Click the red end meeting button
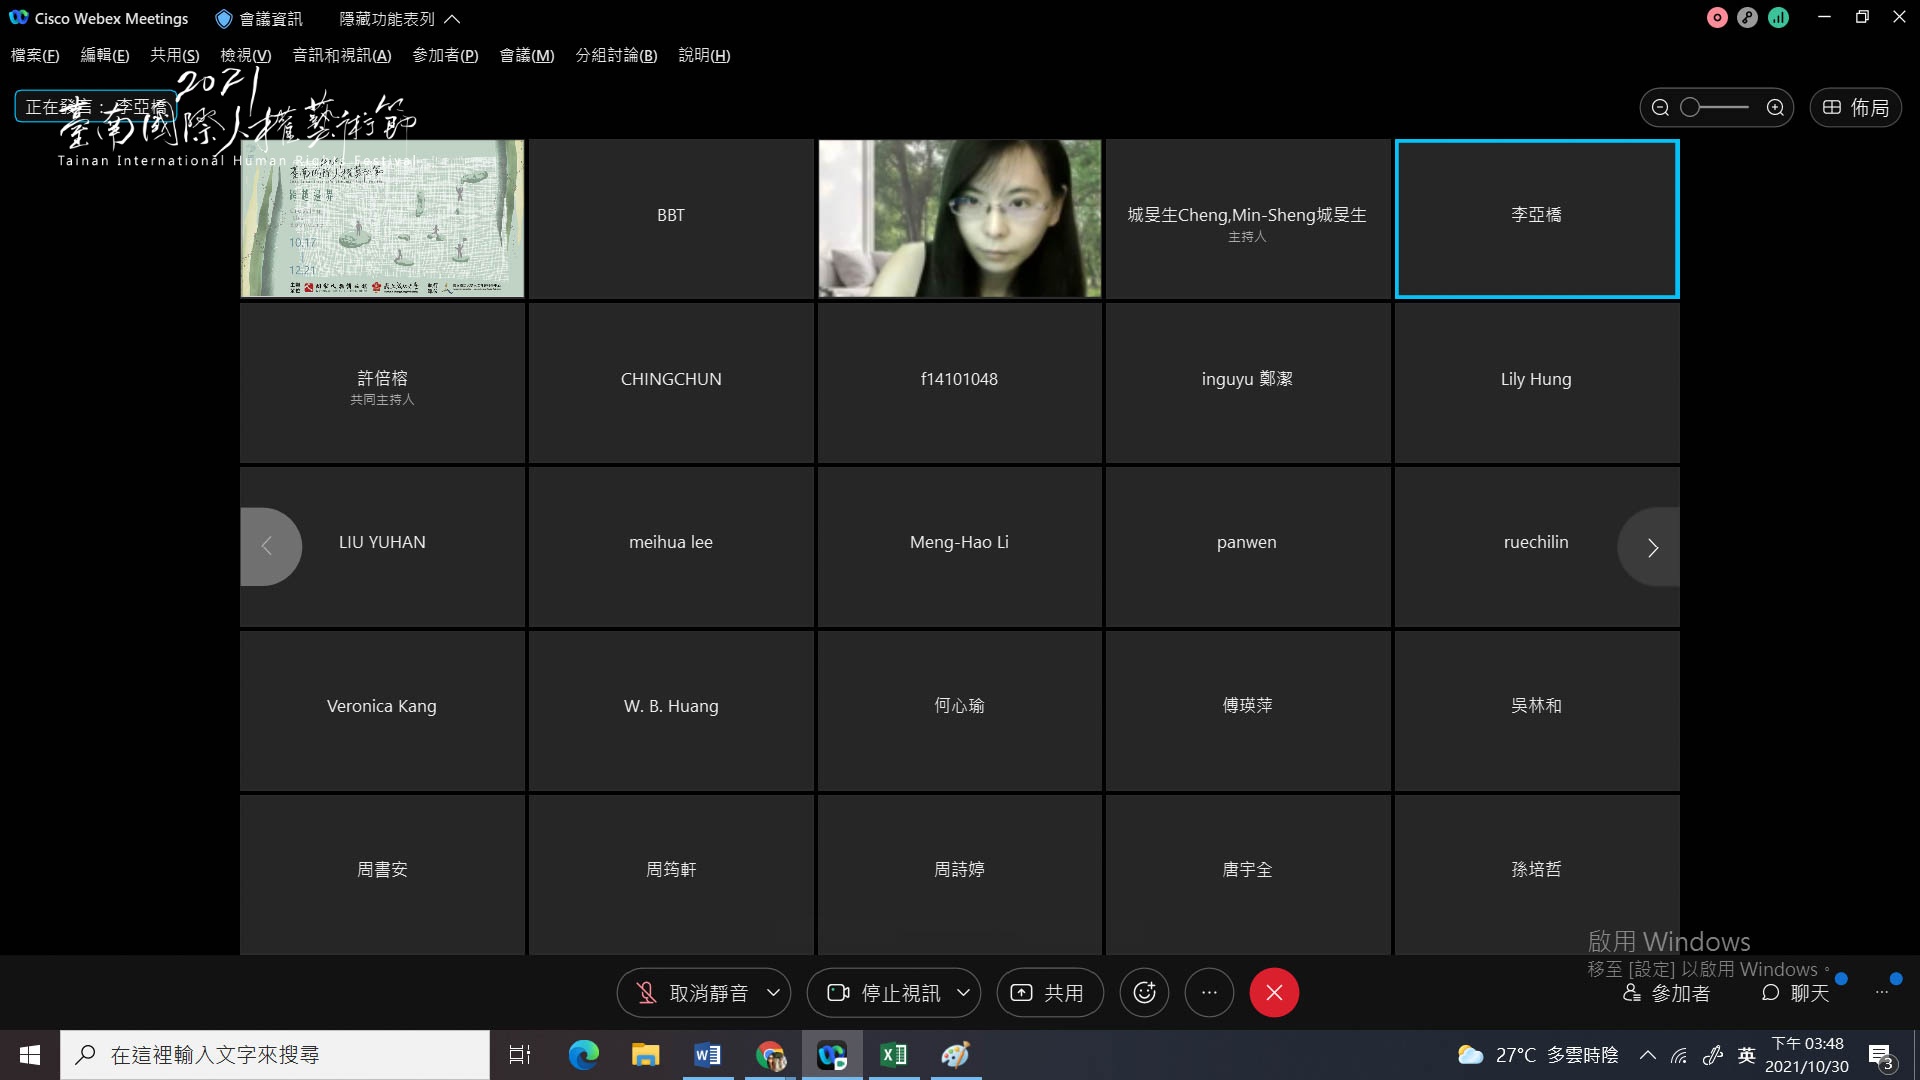1920x1080 pixels. coord(1274,993)
